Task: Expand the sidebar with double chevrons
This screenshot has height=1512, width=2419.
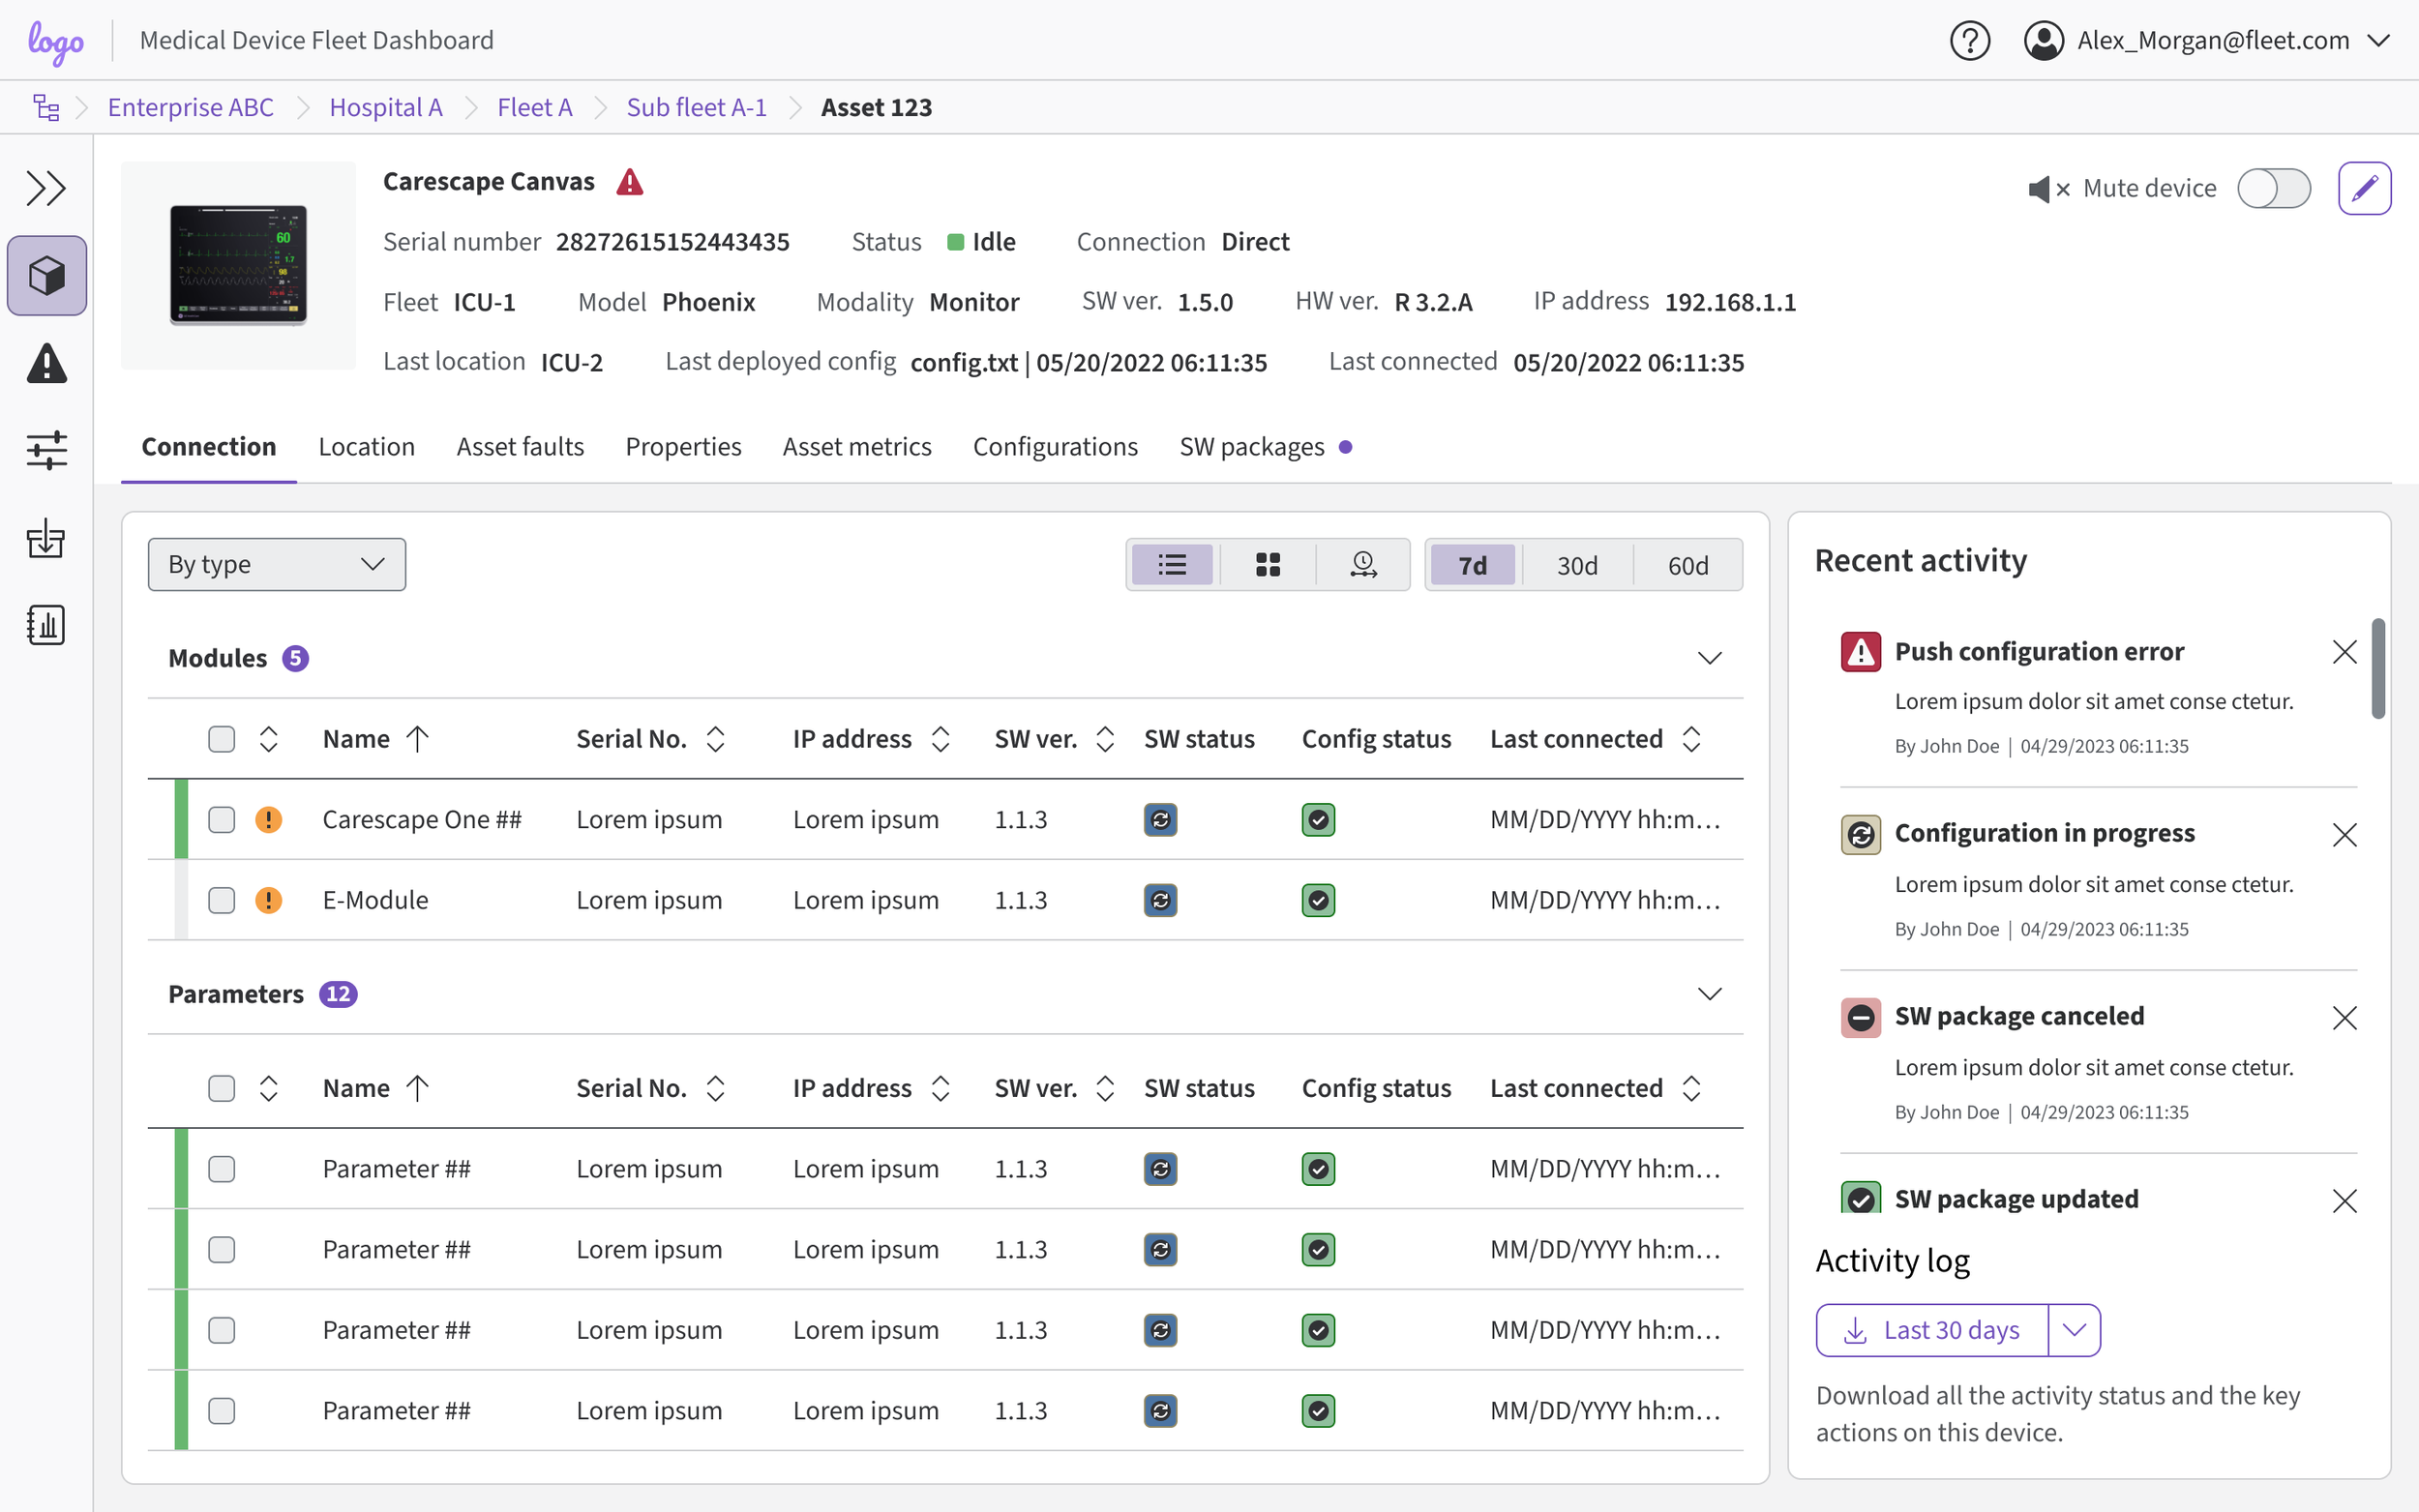Action: (46, 188)
